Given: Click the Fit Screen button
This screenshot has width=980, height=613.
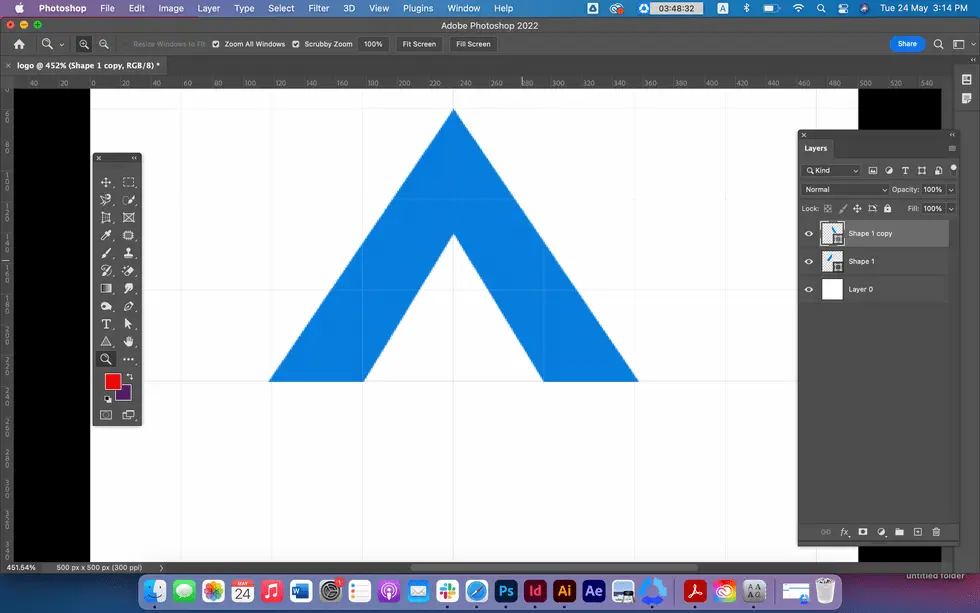Looking at the screenshot, I should (x=417, y=44).
